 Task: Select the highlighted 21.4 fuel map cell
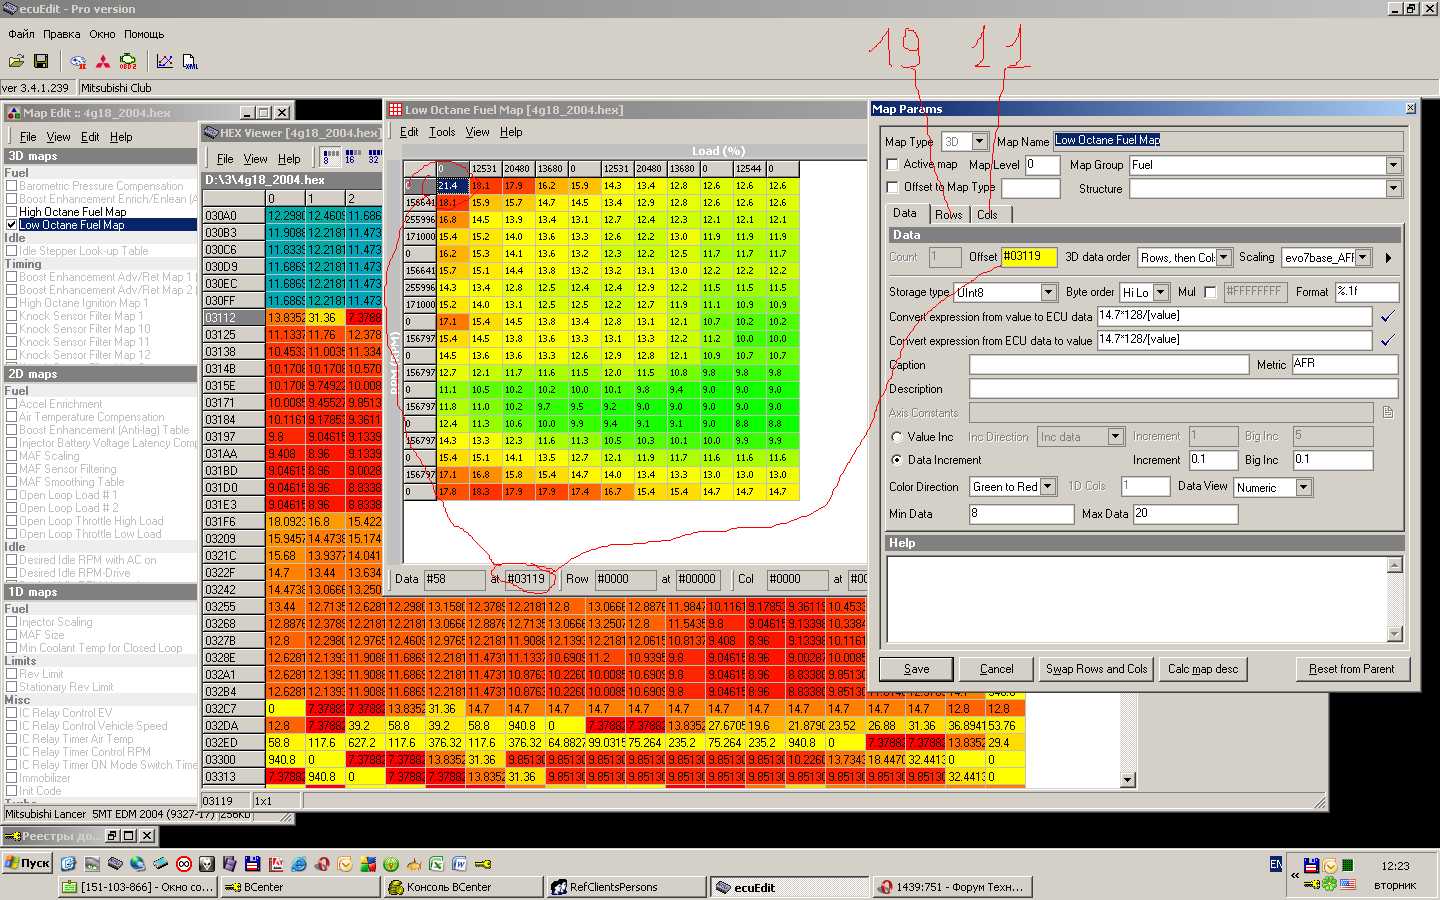[x=452, y=186]
